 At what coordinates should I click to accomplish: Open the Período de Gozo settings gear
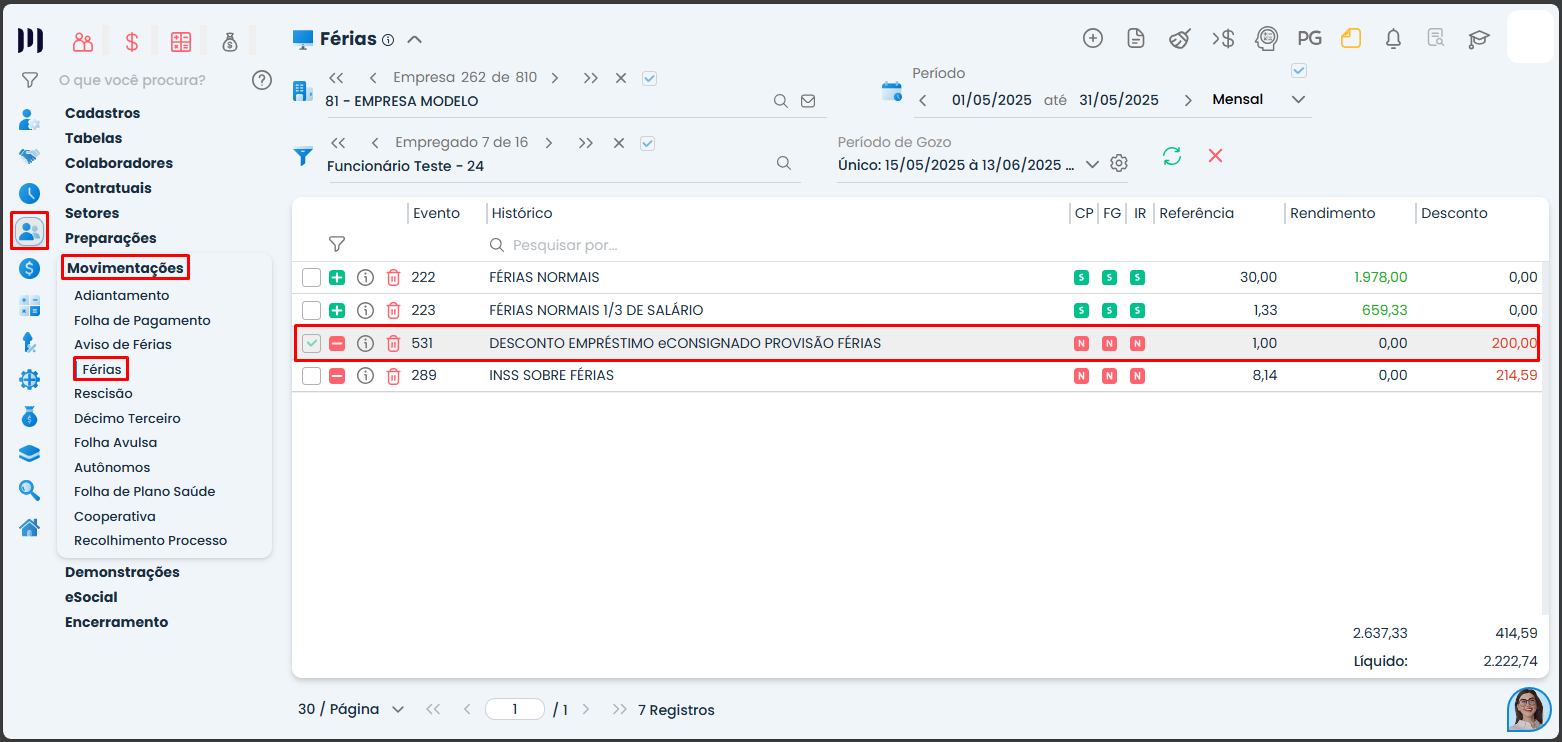coord(1119,163)
